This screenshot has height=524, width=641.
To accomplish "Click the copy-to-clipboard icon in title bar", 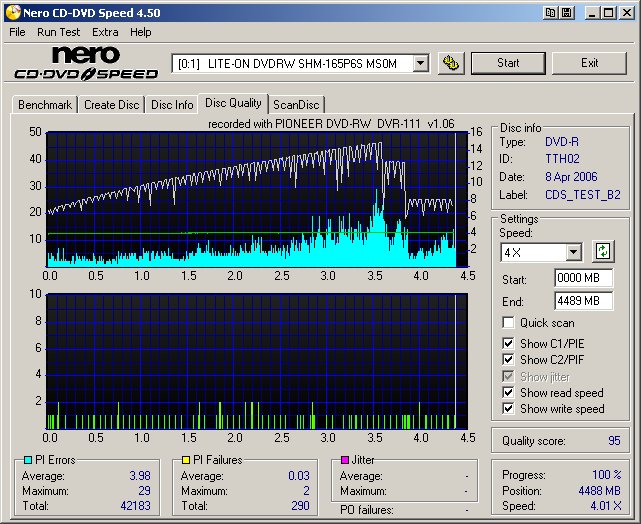I will click(x=551, y=13).
